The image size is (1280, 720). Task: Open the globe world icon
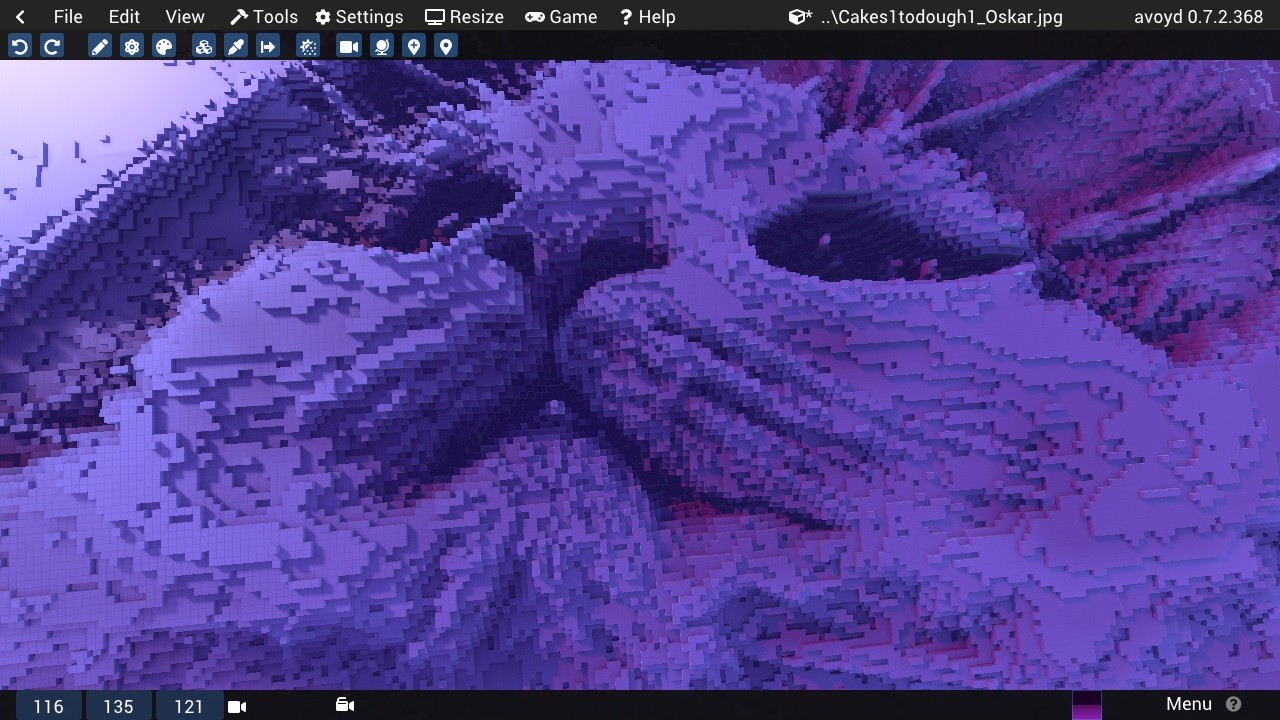tap(381, 47)
